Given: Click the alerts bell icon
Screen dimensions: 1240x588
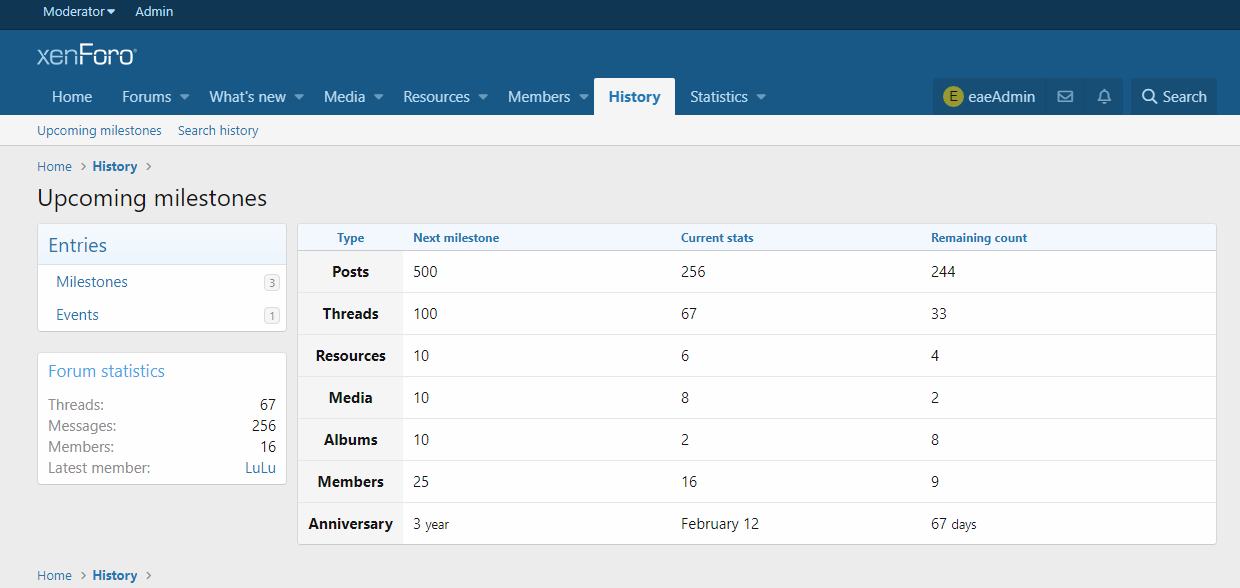Looking at the screenshot, I should 1104,97.
